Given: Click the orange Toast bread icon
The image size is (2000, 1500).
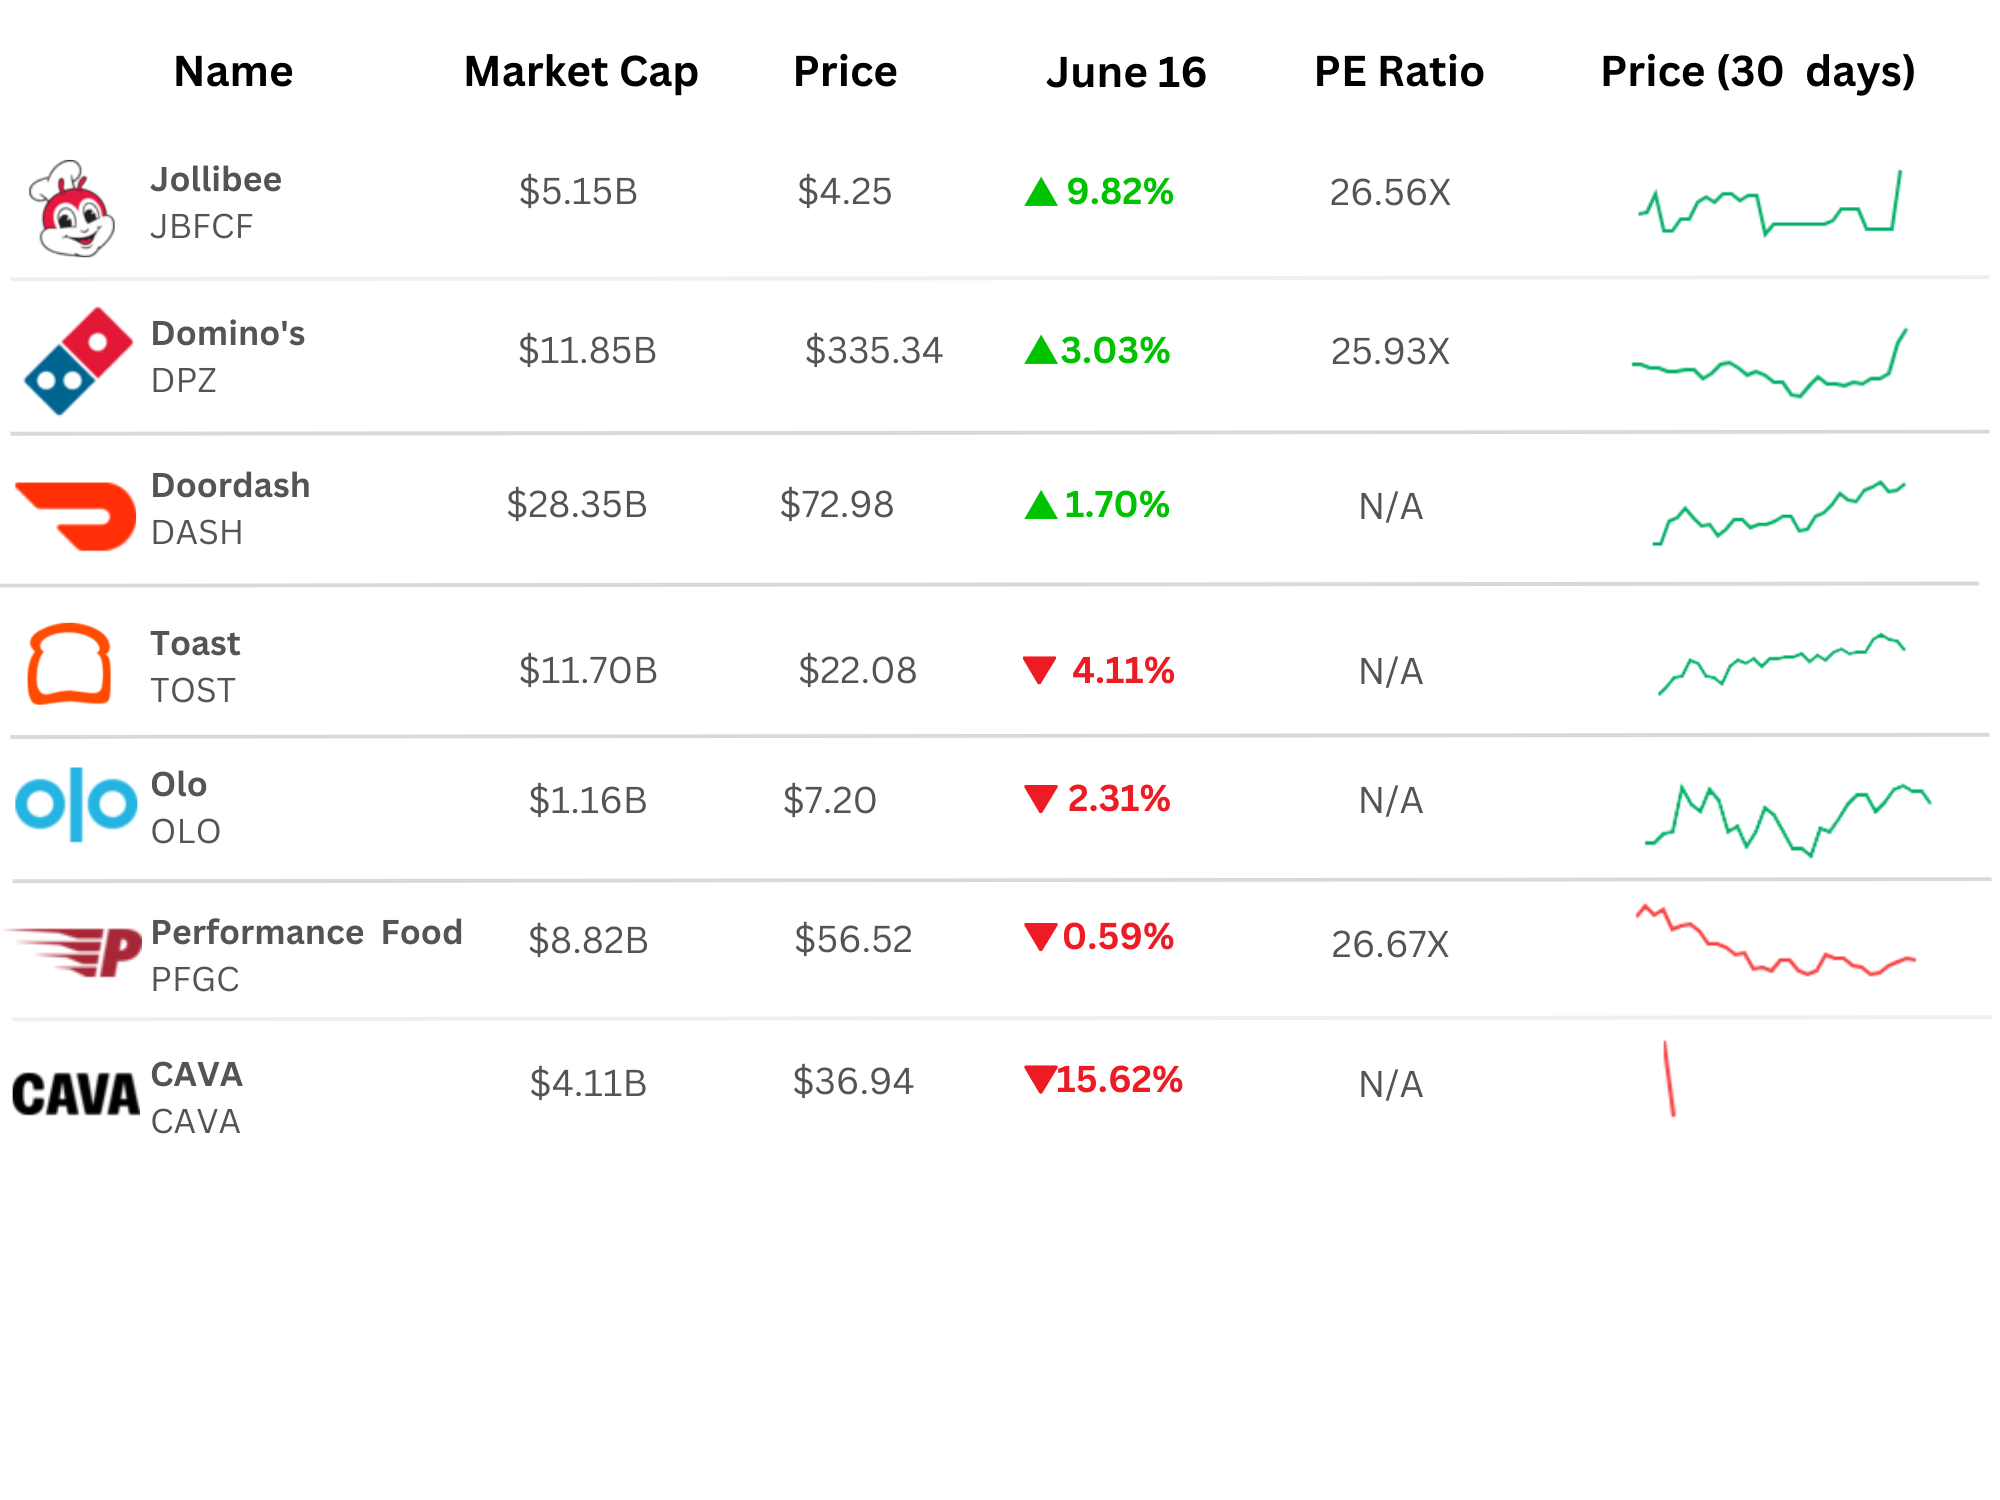Looking at the screenshot, I should [x=69, y=664].
